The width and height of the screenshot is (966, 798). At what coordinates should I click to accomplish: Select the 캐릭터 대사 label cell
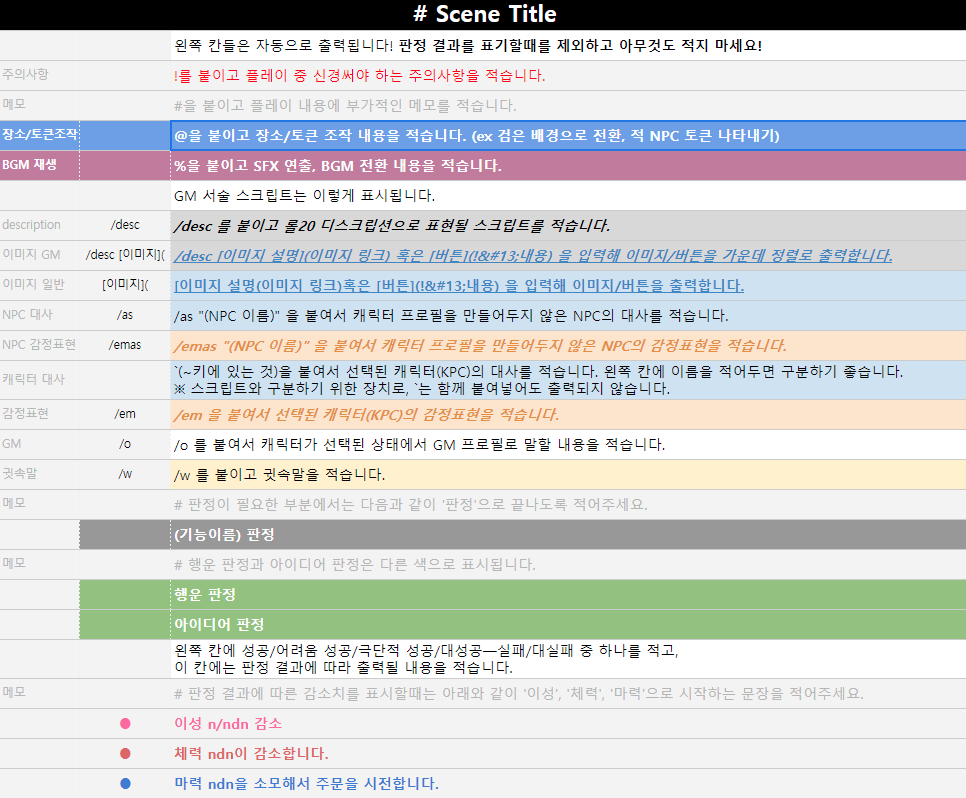[x=39, y=380]
